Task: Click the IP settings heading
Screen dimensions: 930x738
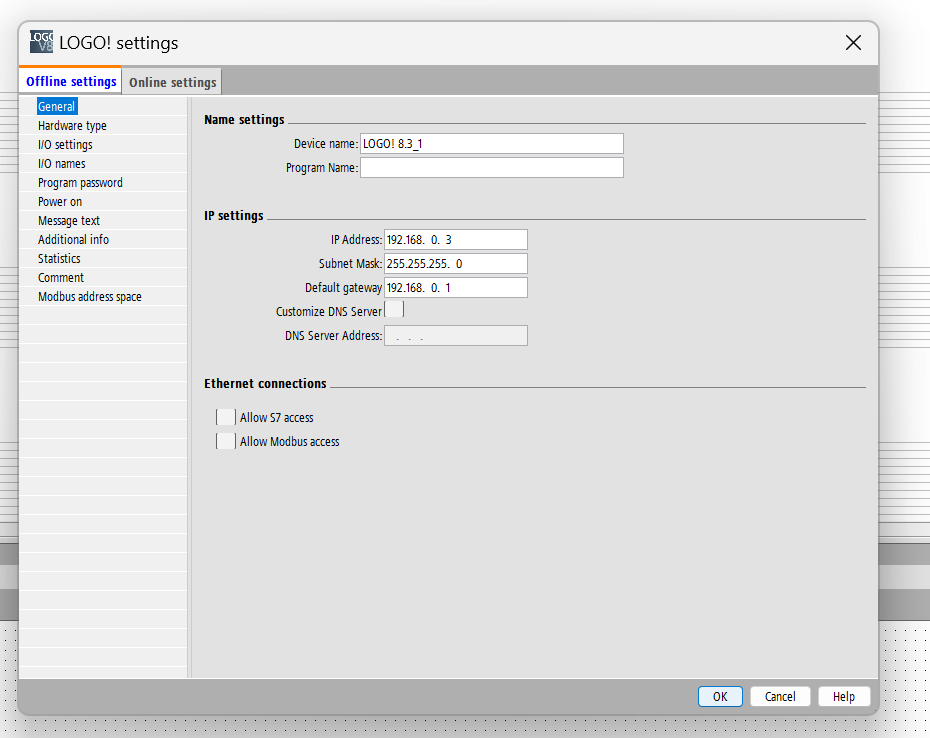Action: (234, 215)
